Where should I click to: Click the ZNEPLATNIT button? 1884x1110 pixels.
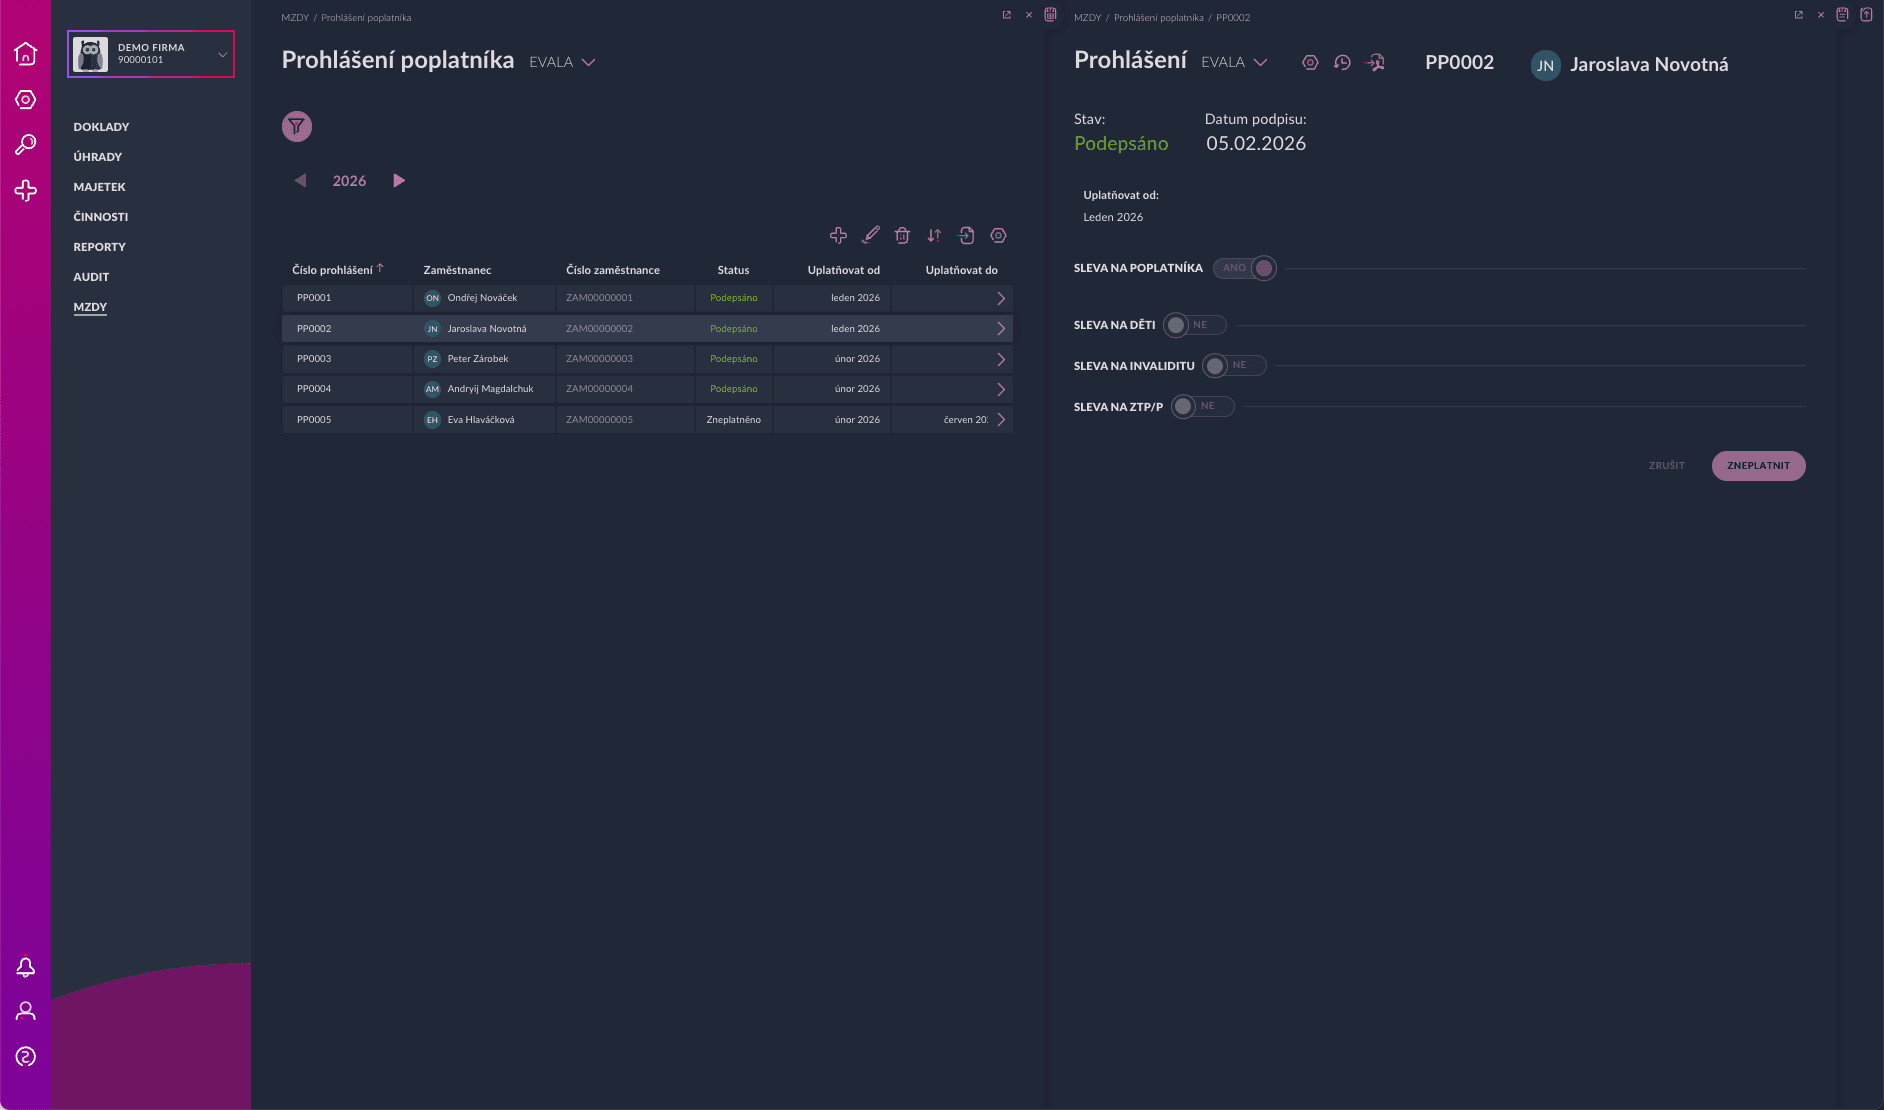[1758, 466]
